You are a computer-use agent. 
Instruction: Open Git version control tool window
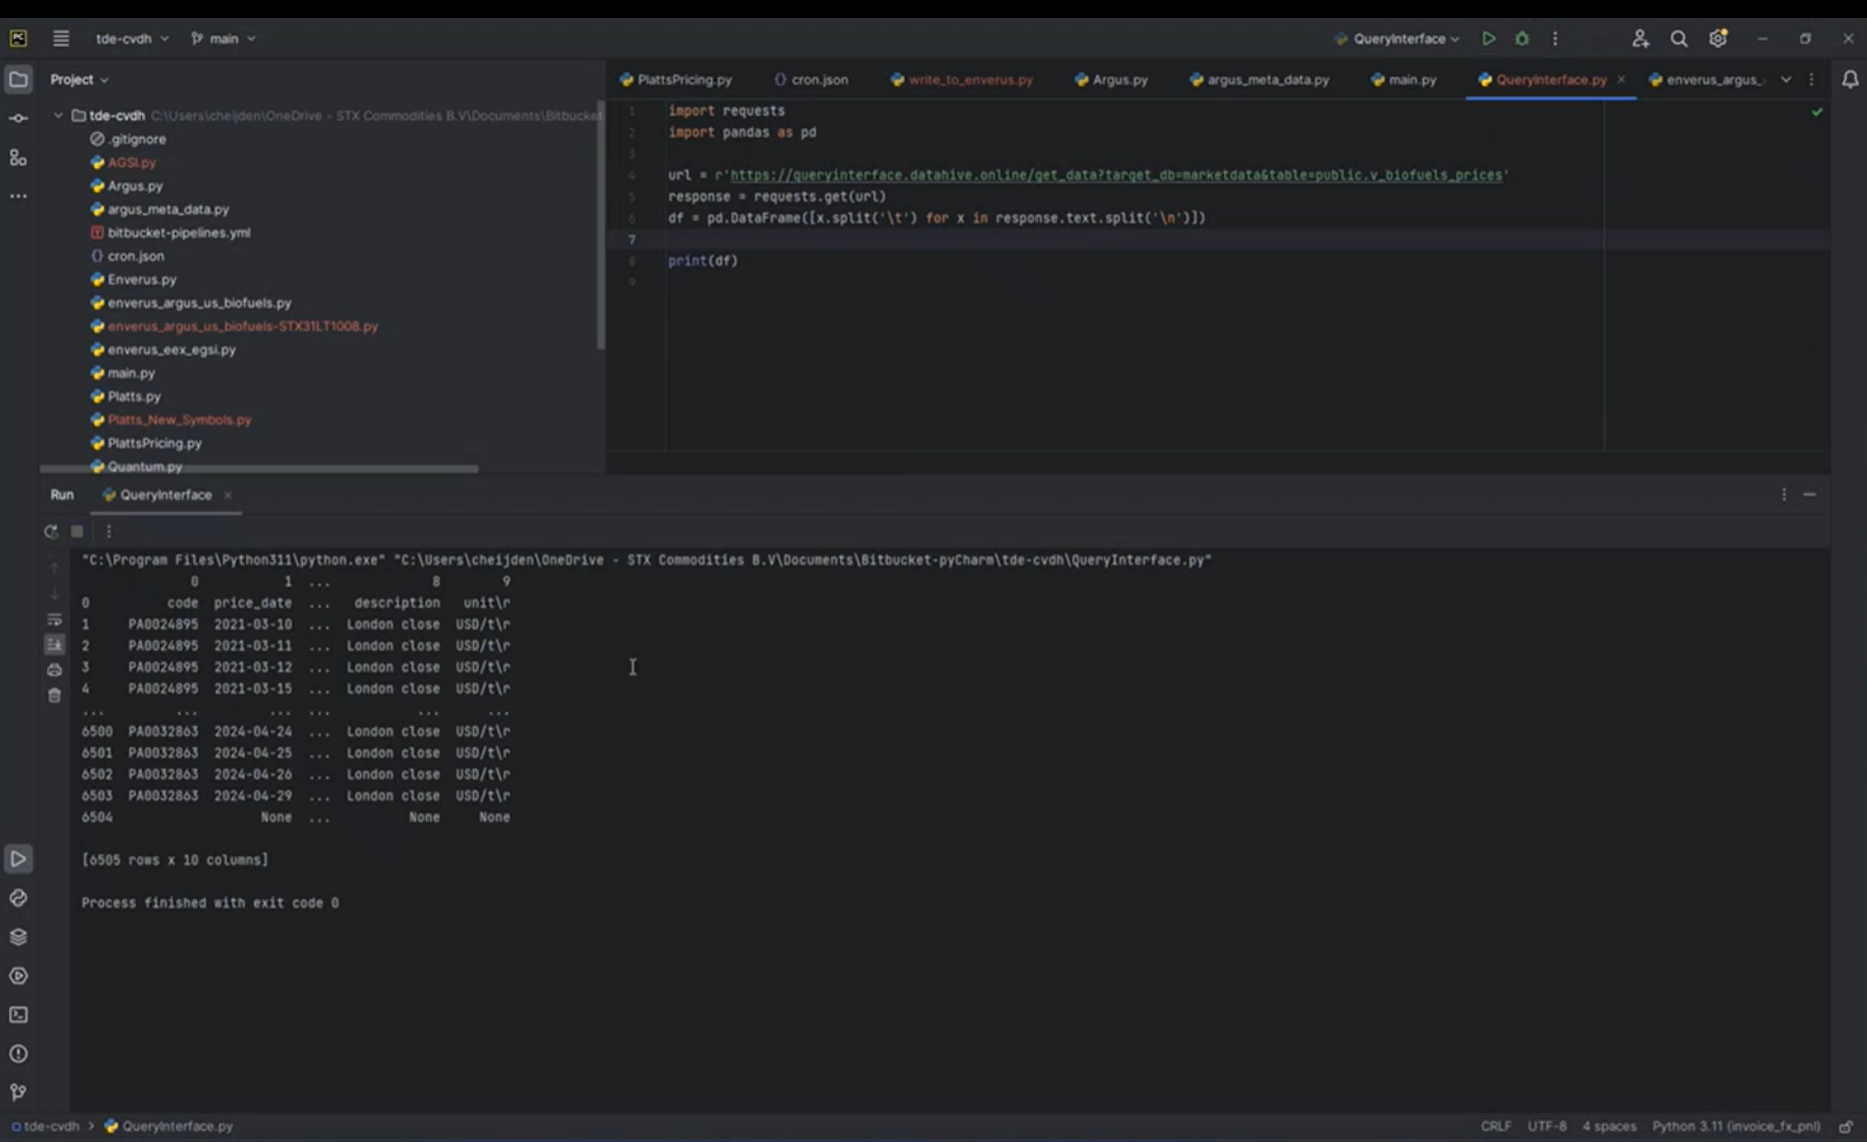(18, 1092)
